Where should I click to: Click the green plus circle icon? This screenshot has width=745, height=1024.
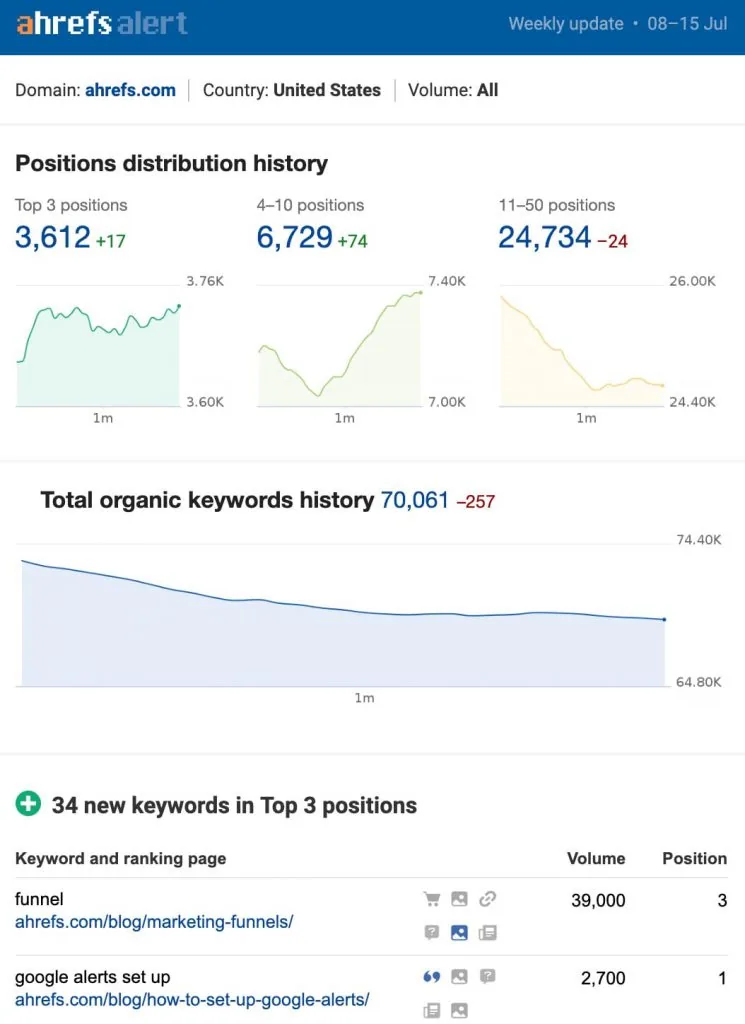[28, 804]
